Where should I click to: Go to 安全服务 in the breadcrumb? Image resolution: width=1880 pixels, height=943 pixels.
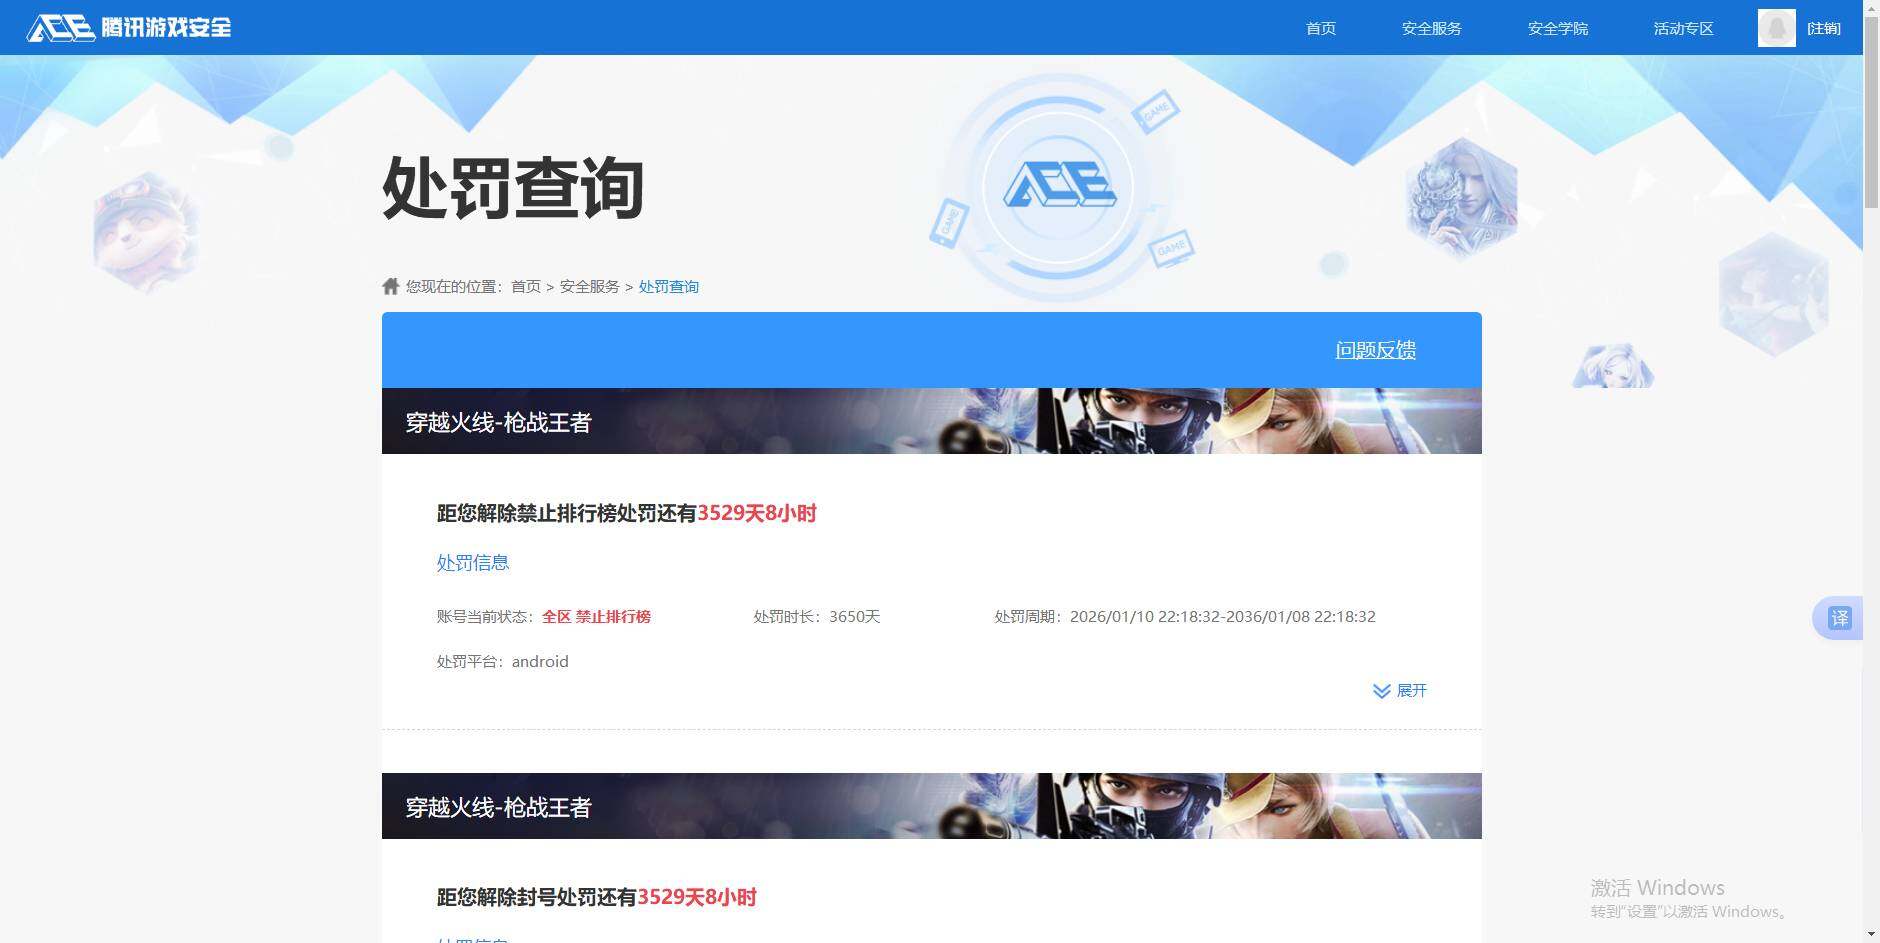[x=590, y=286]
